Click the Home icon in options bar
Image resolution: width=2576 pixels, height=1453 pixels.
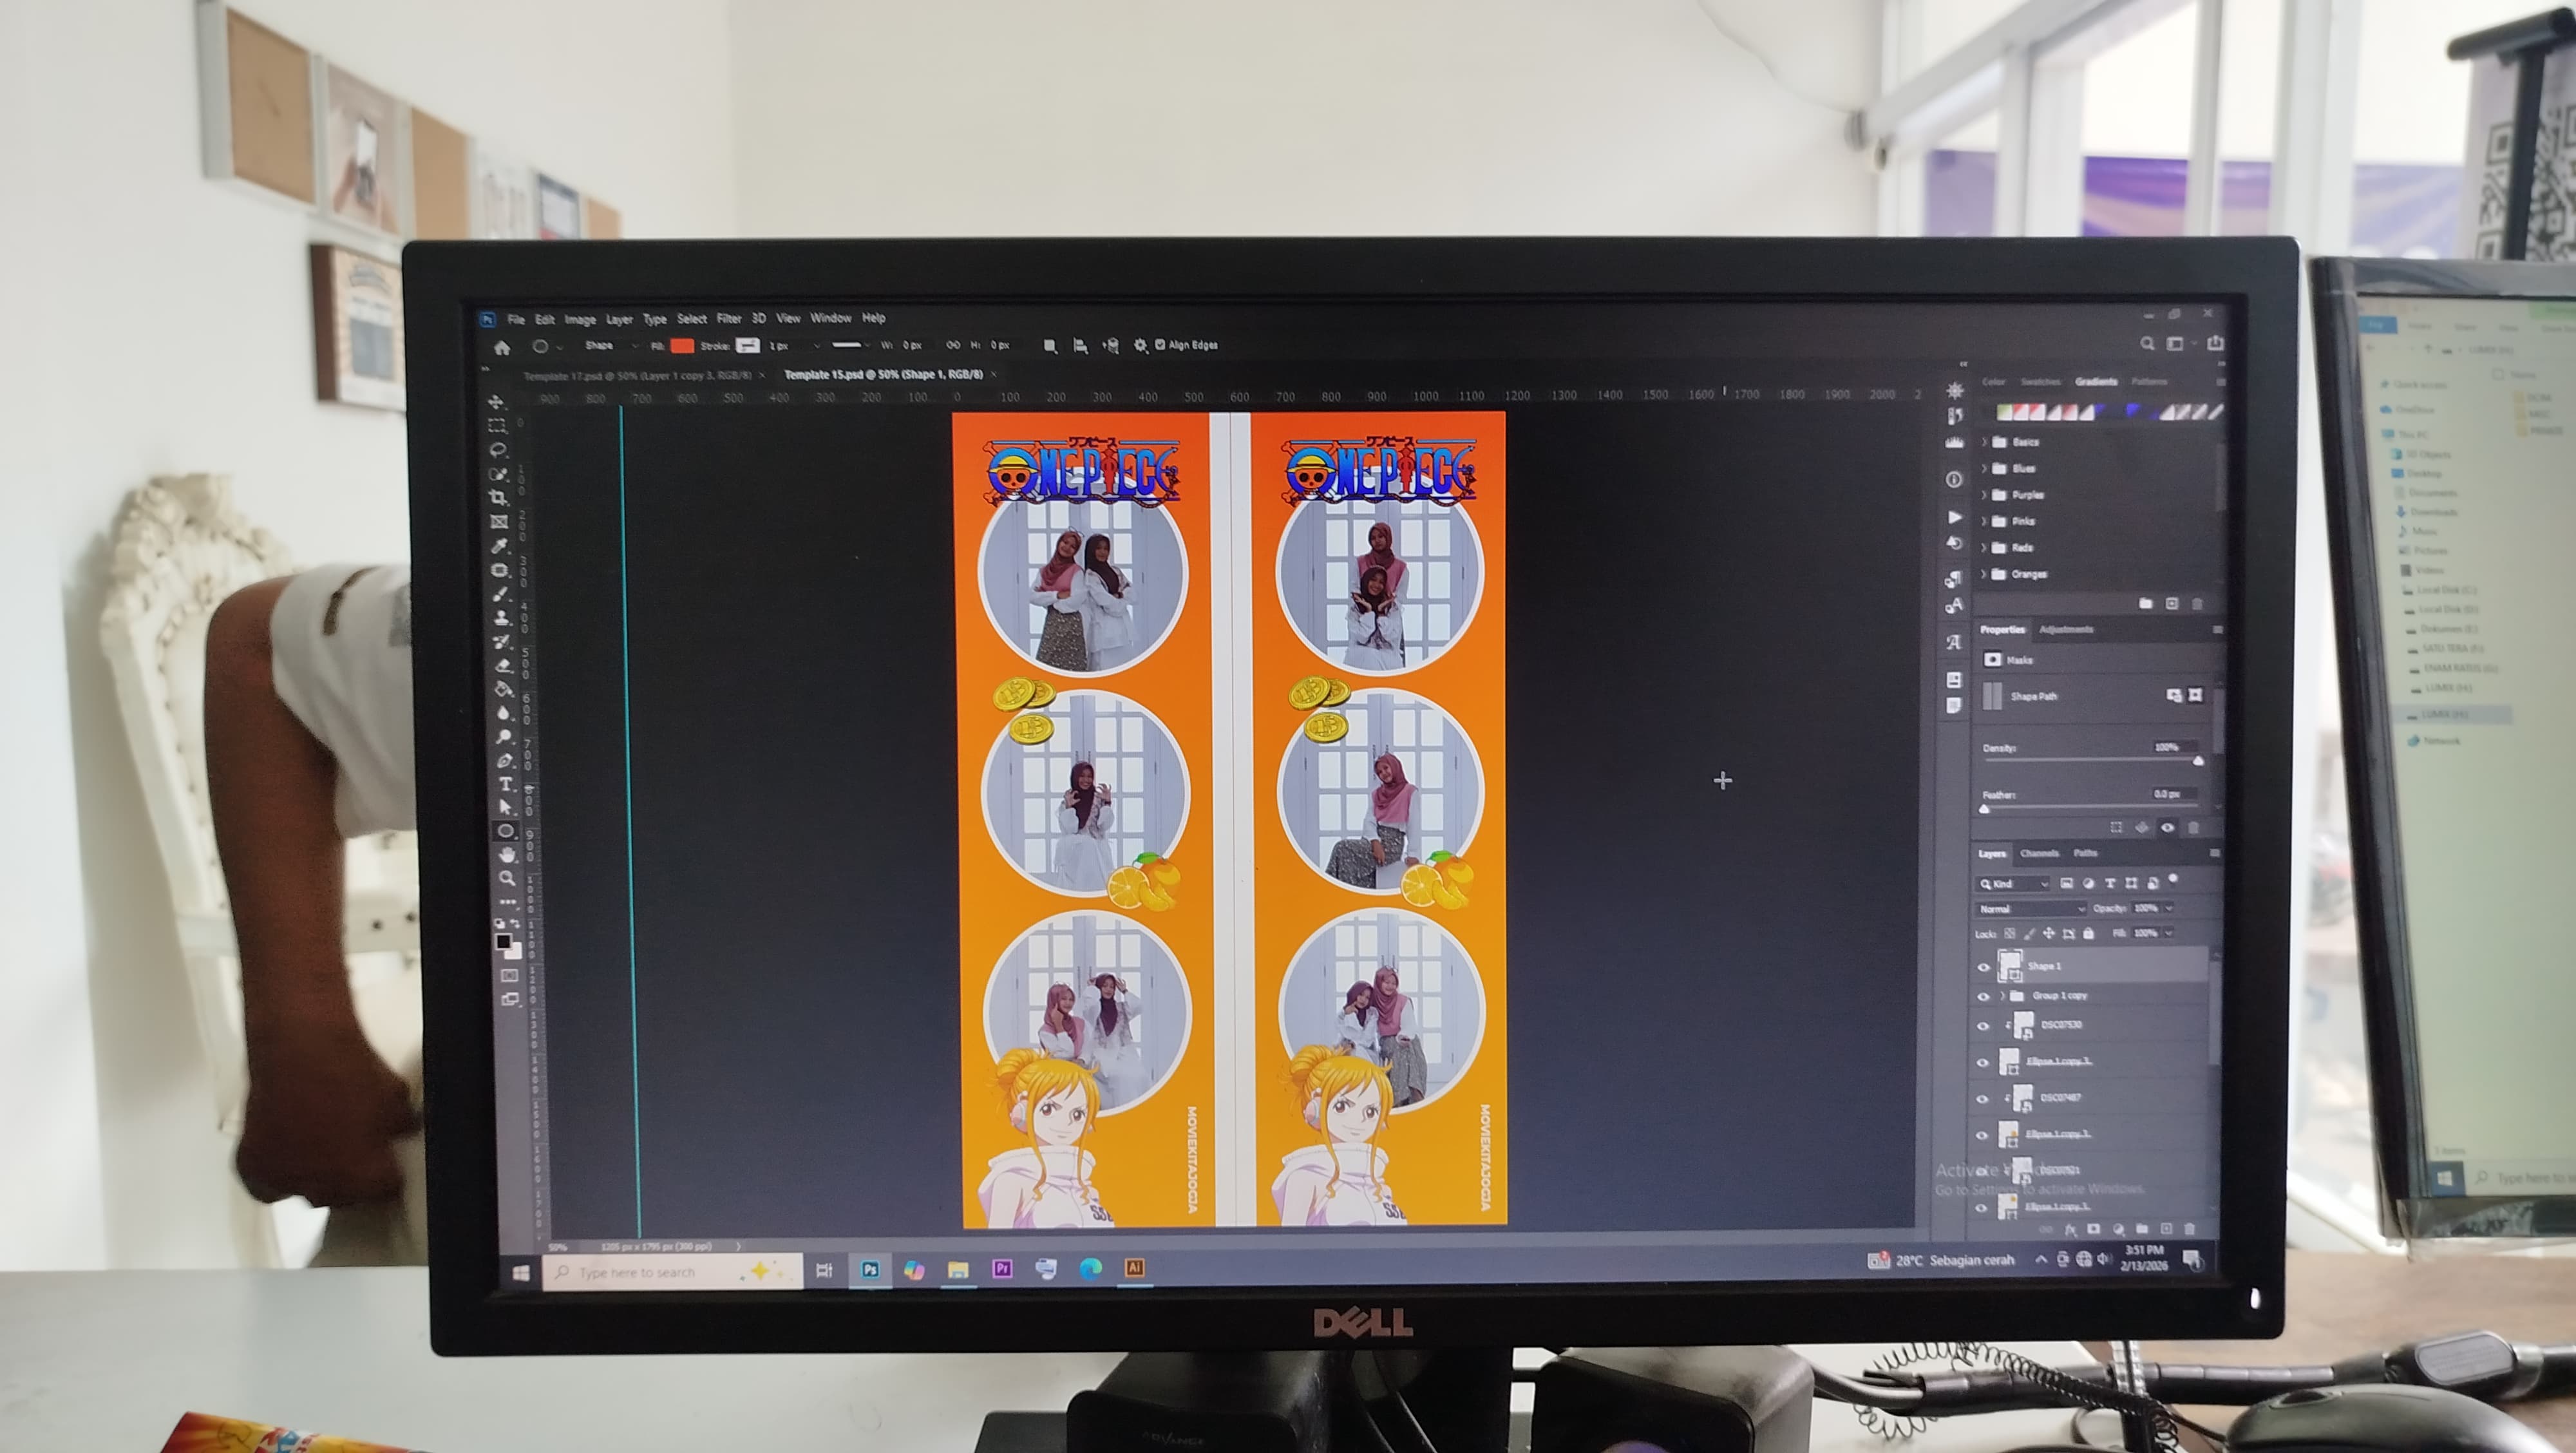502,347
